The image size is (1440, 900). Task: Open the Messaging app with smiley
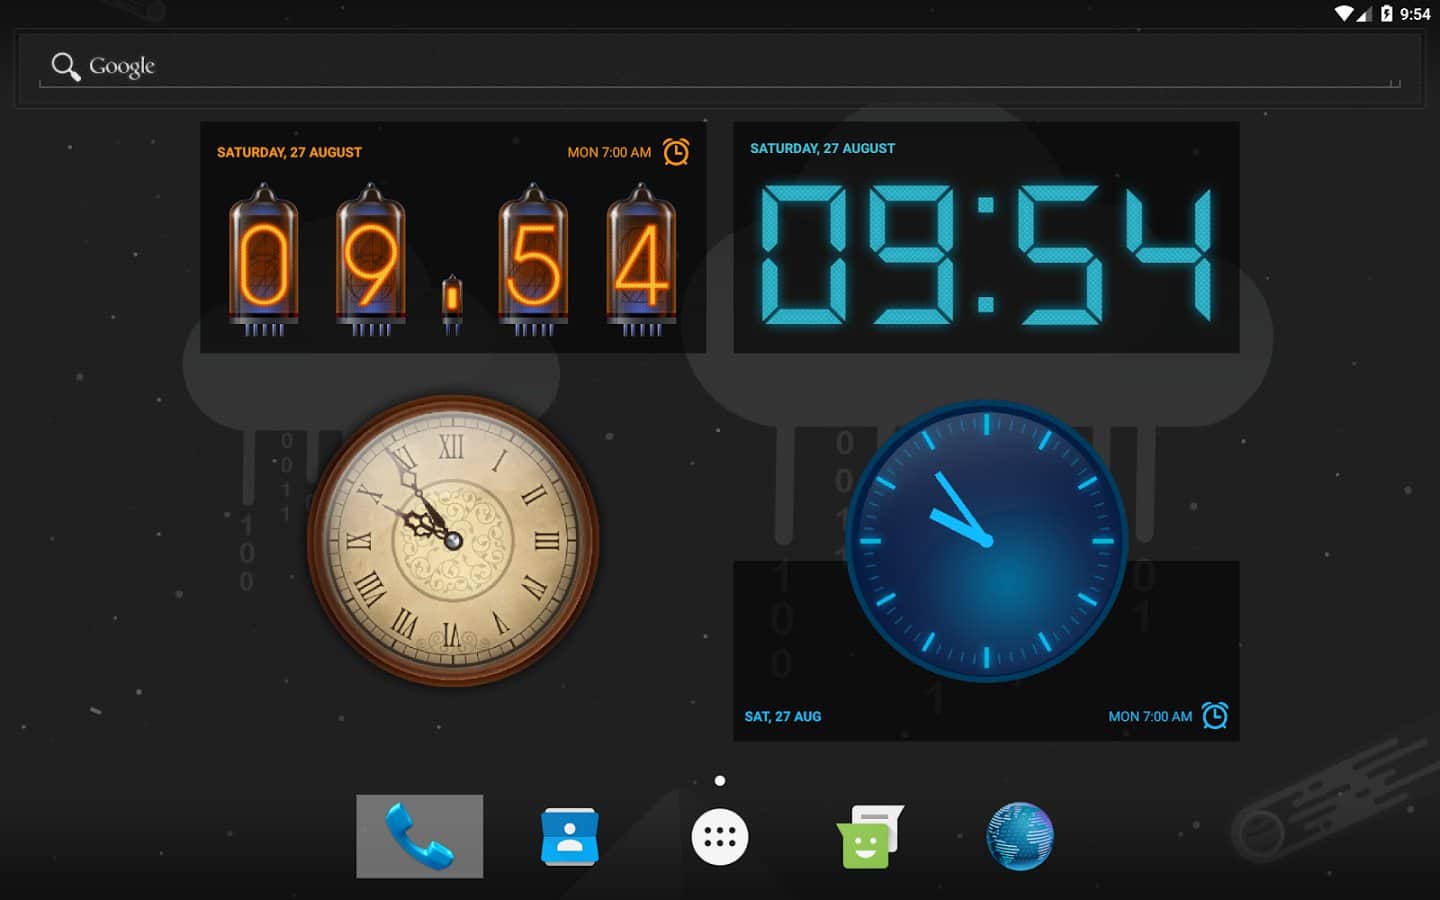pos(868,836)
